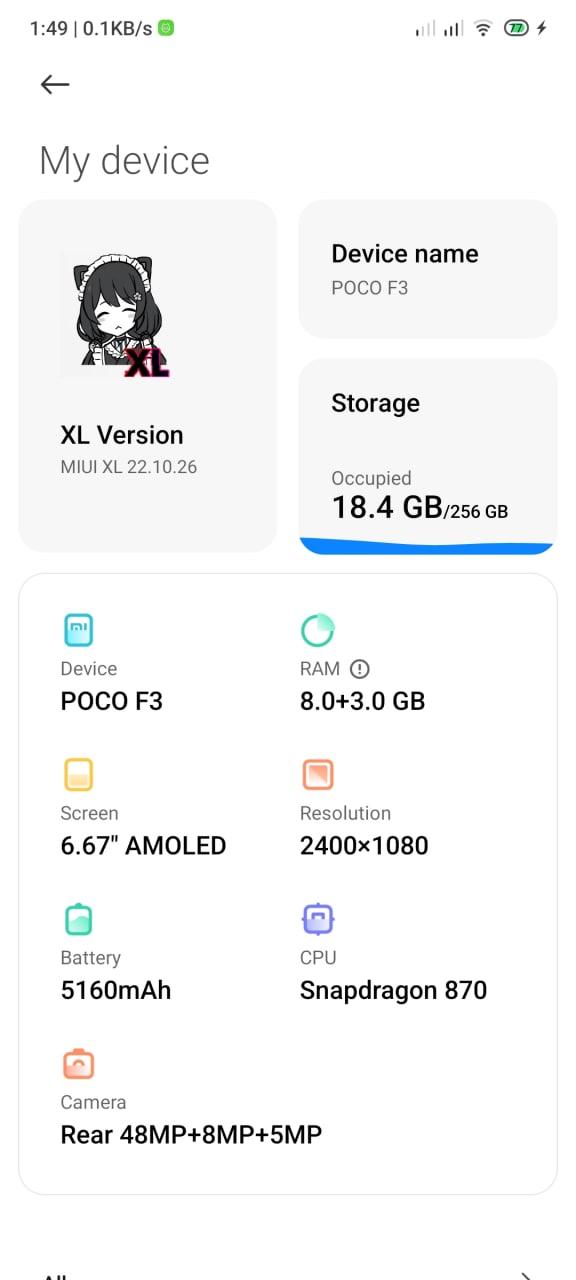
Task: Tap the yellow Screen icon
Action: pos(79,775)
